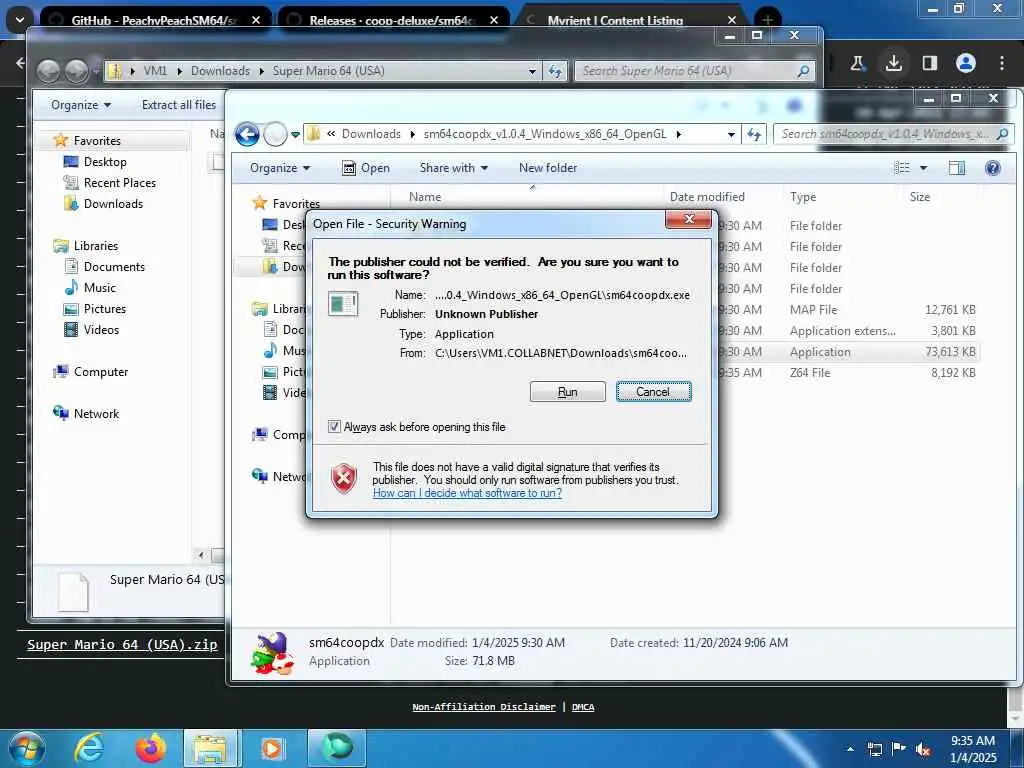This screenshot has width=1024, height=768.
Task: Click the Super Mario 64 (USA).zip link
Action: pos(122,645)
